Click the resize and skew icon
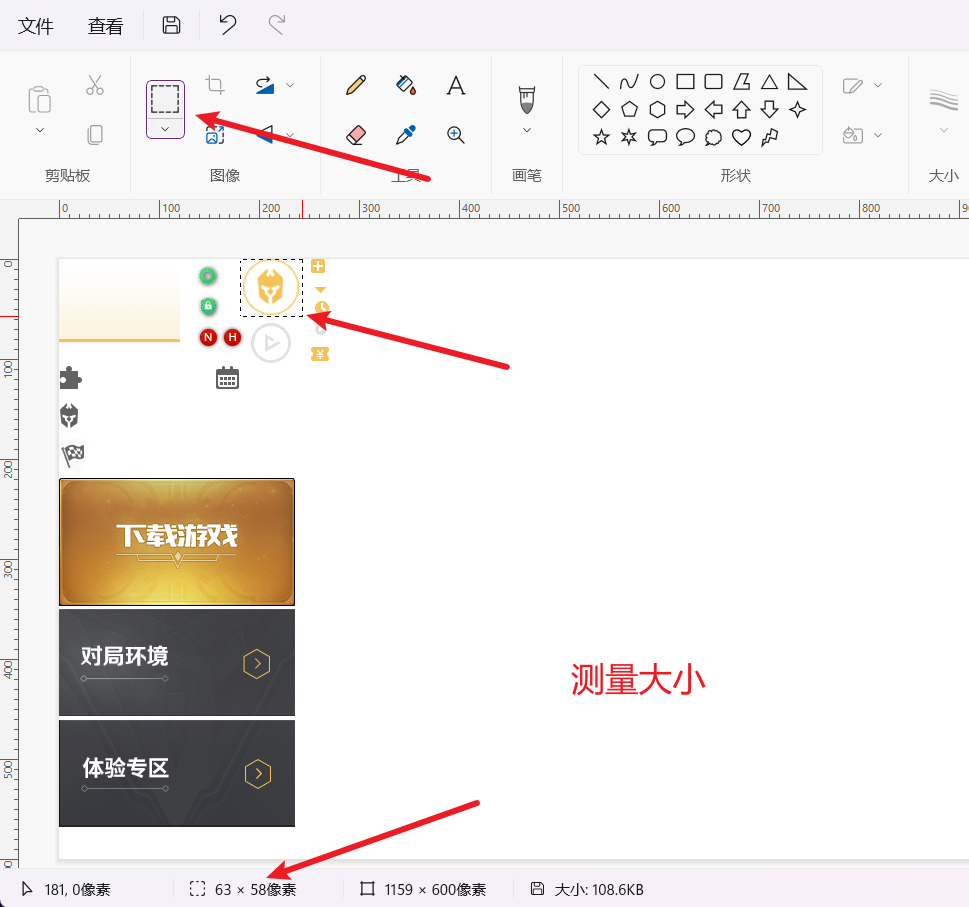 [x=215, y=135]
